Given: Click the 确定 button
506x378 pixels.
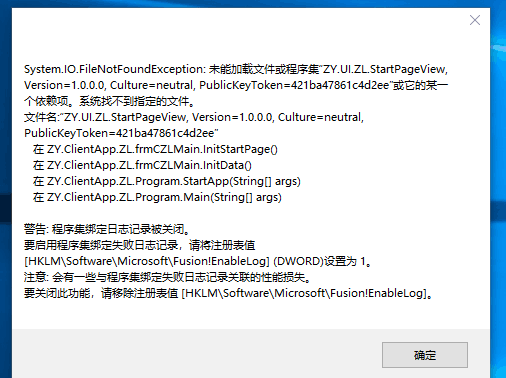Looking at the screenshot, I should click(x=425, y=355).
